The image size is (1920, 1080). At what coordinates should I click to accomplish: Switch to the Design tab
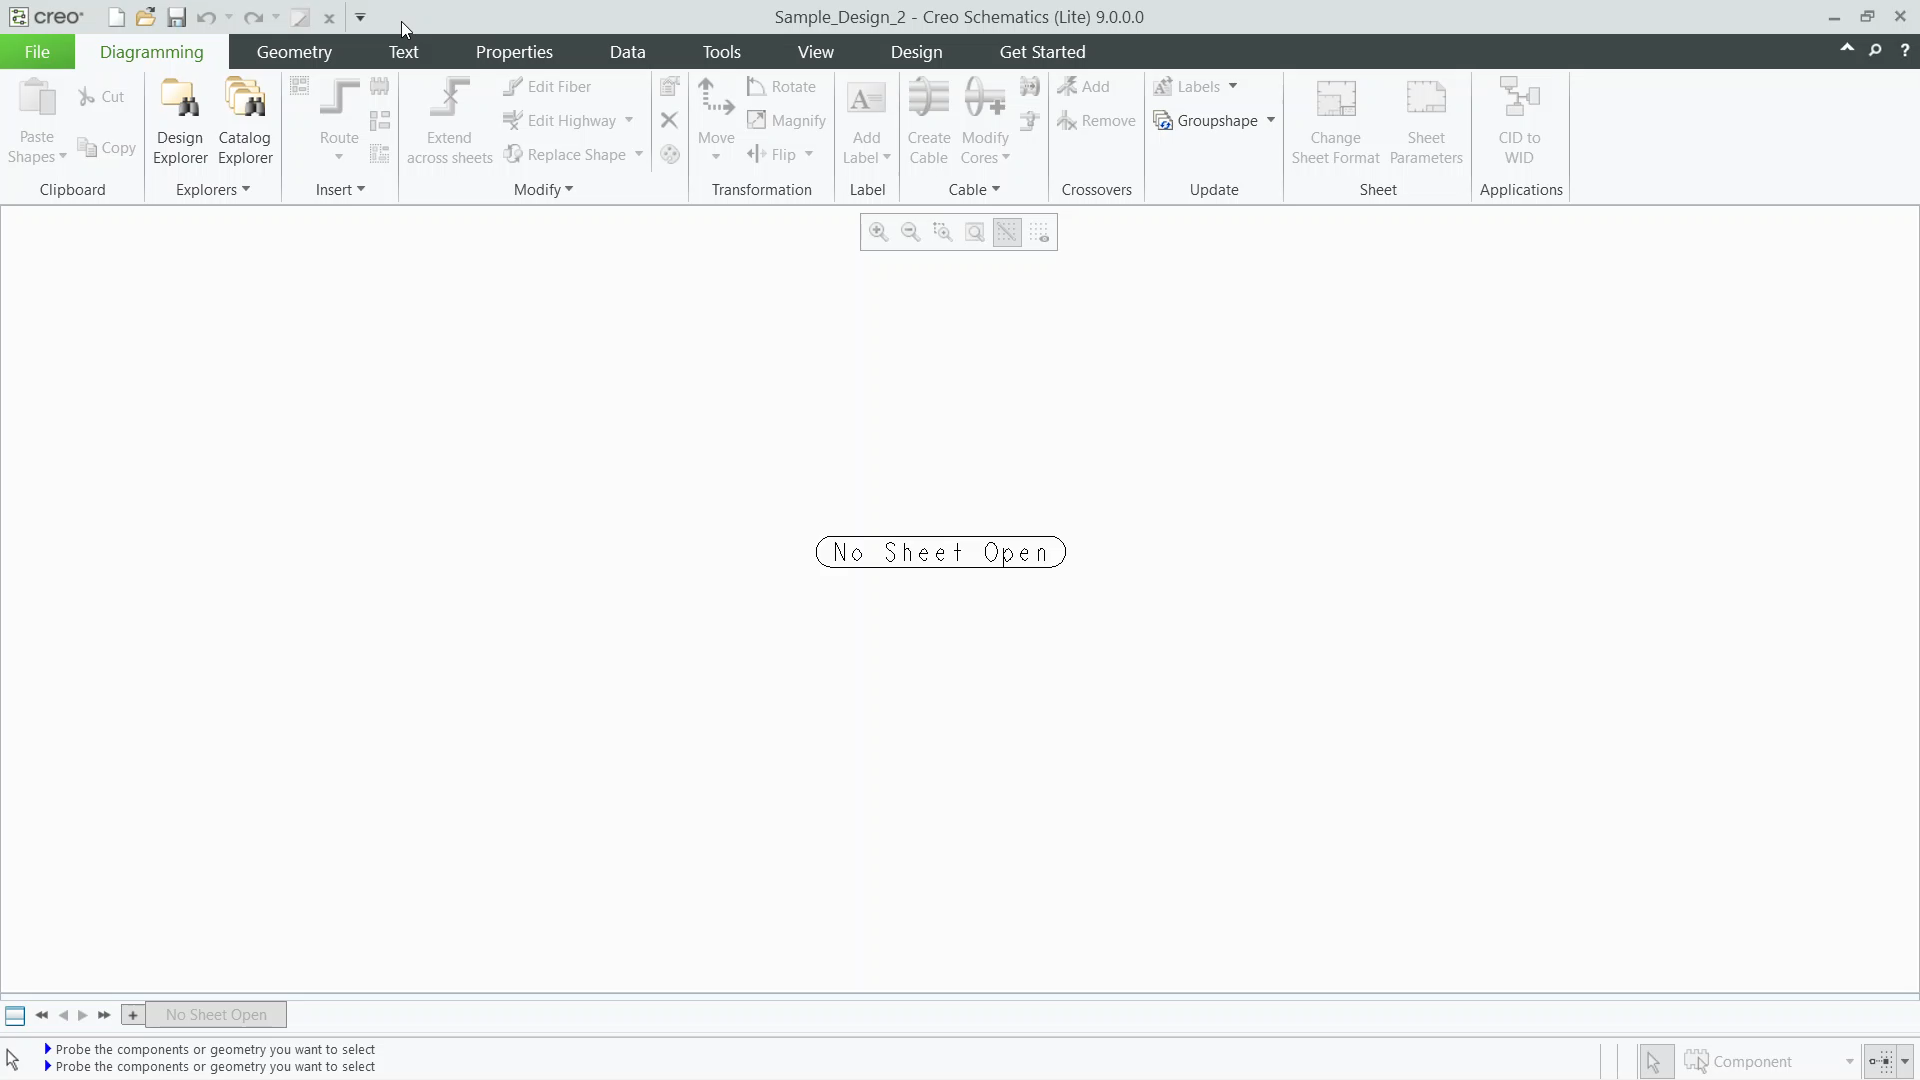click(916, 51)
